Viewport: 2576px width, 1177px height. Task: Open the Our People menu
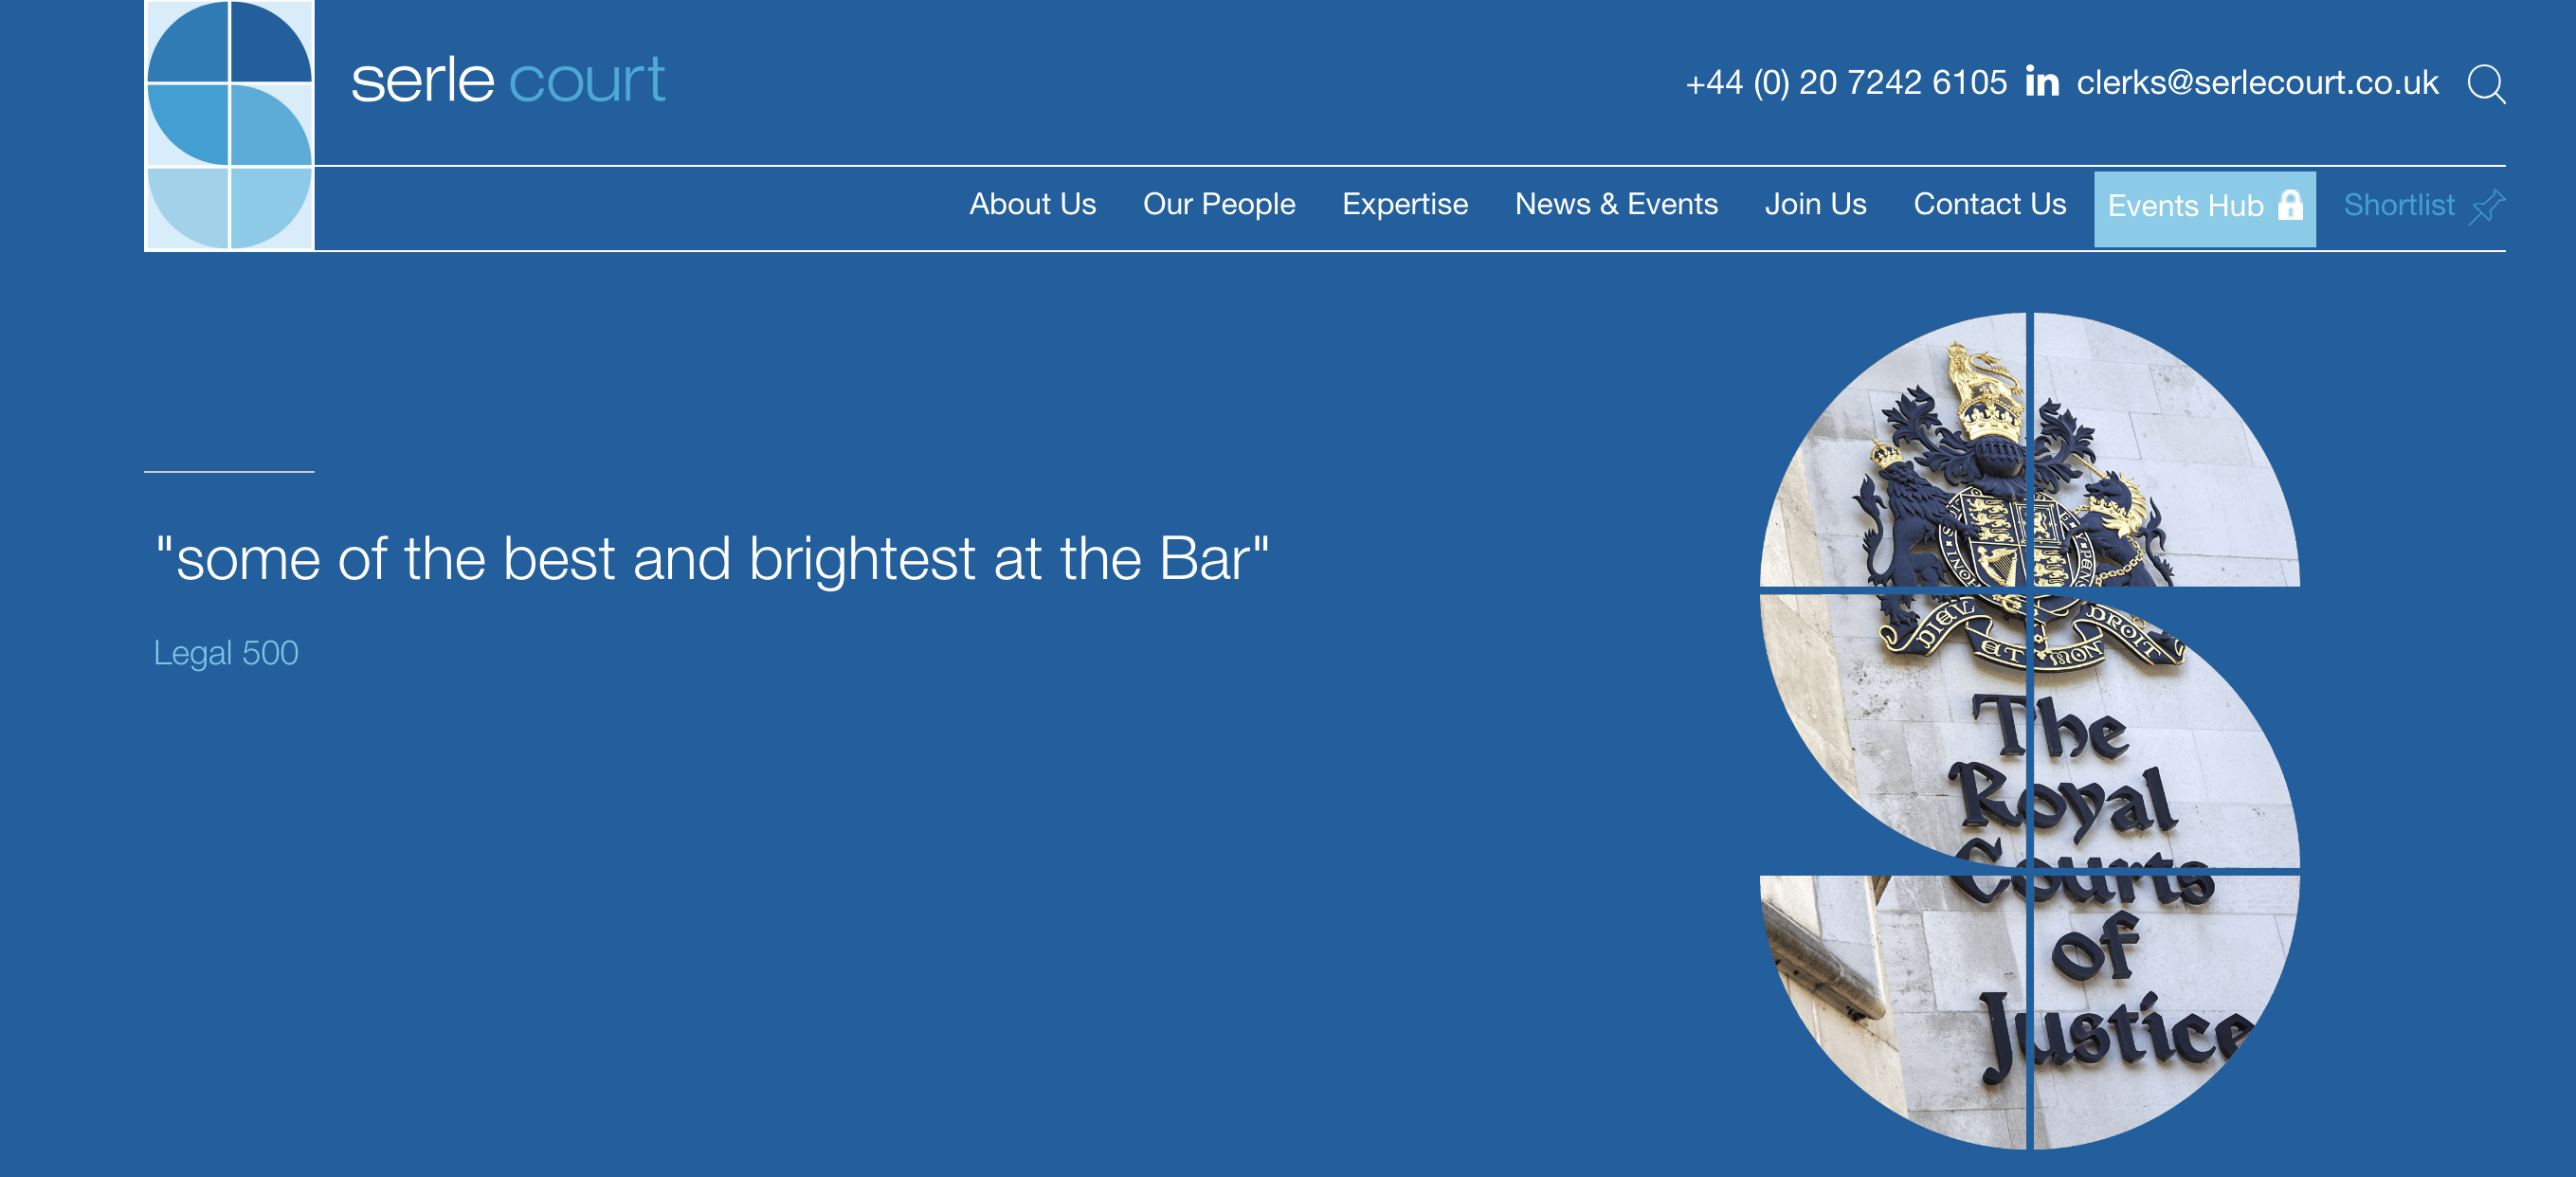[1218, 204]
